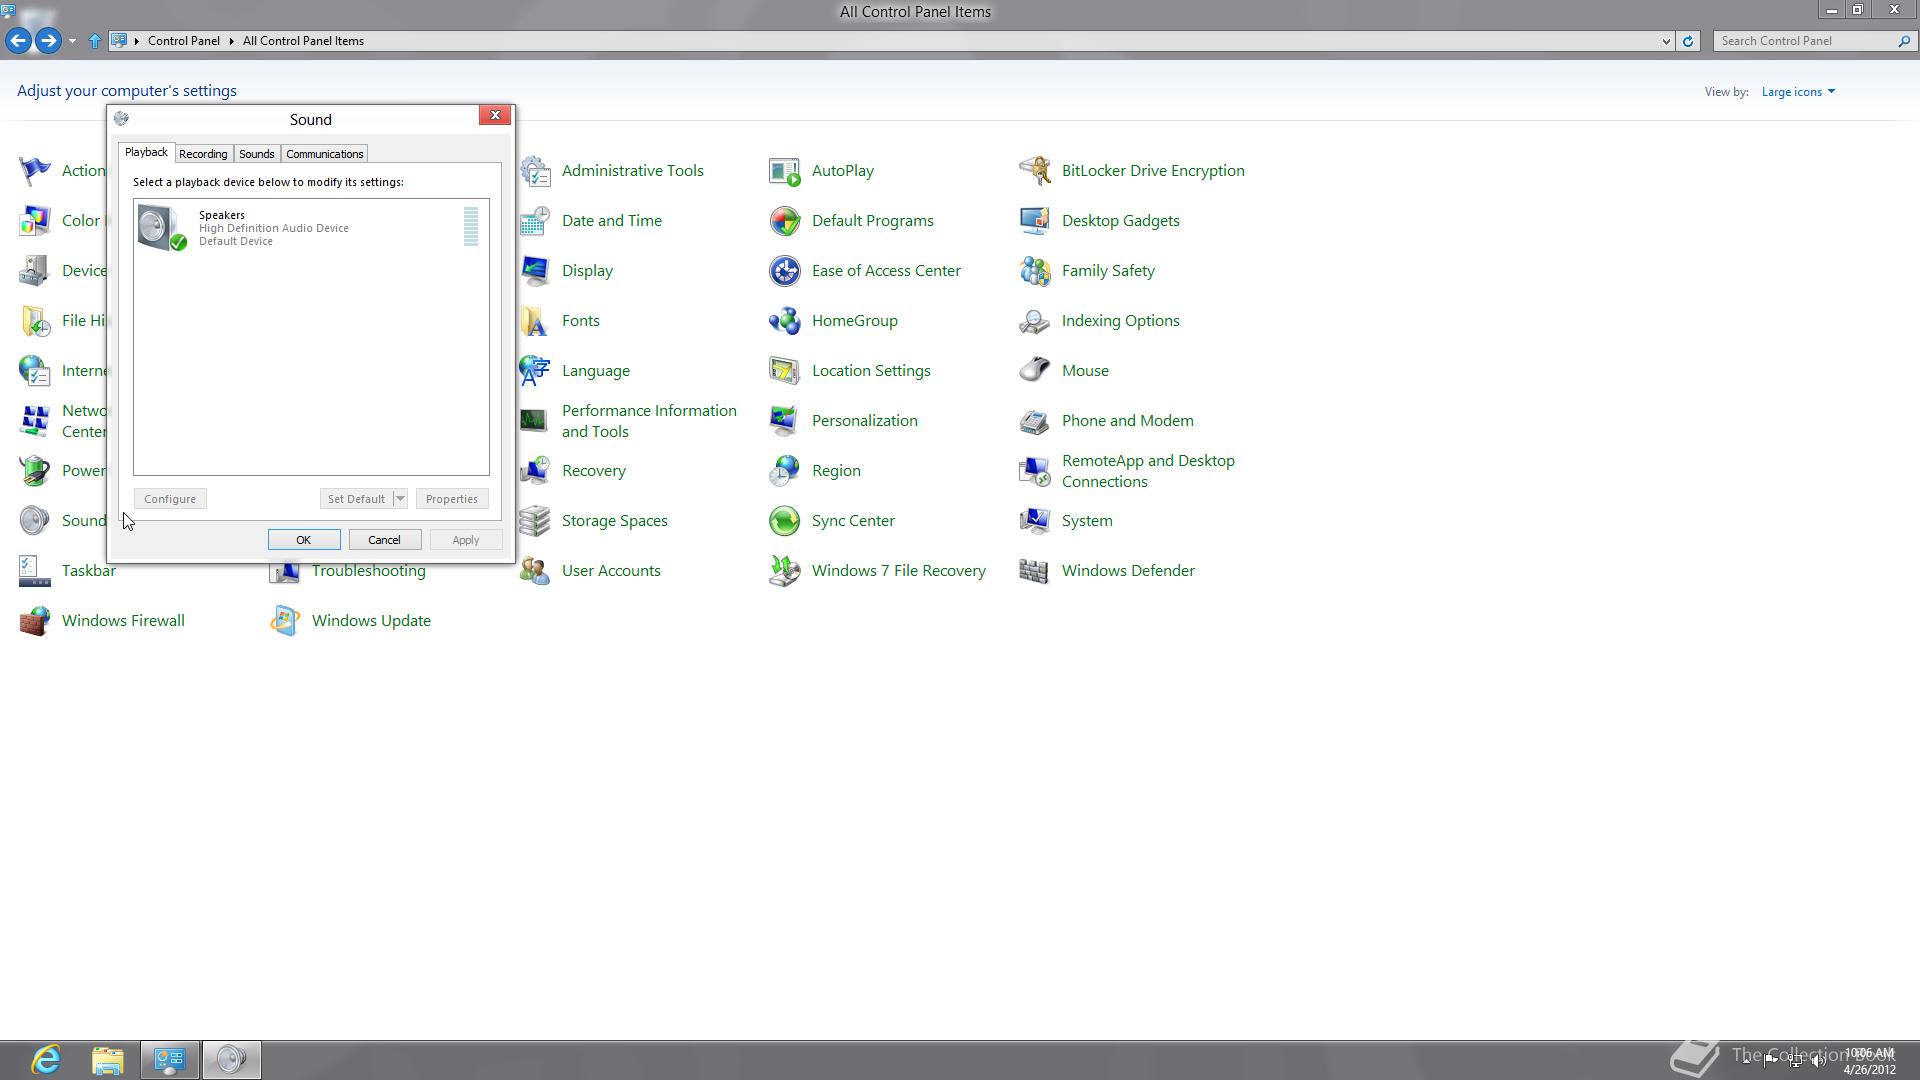This screenshot has height=1080, width=1920.
Task: Open the Mouse icon
Action: [x=1035, y=371]
